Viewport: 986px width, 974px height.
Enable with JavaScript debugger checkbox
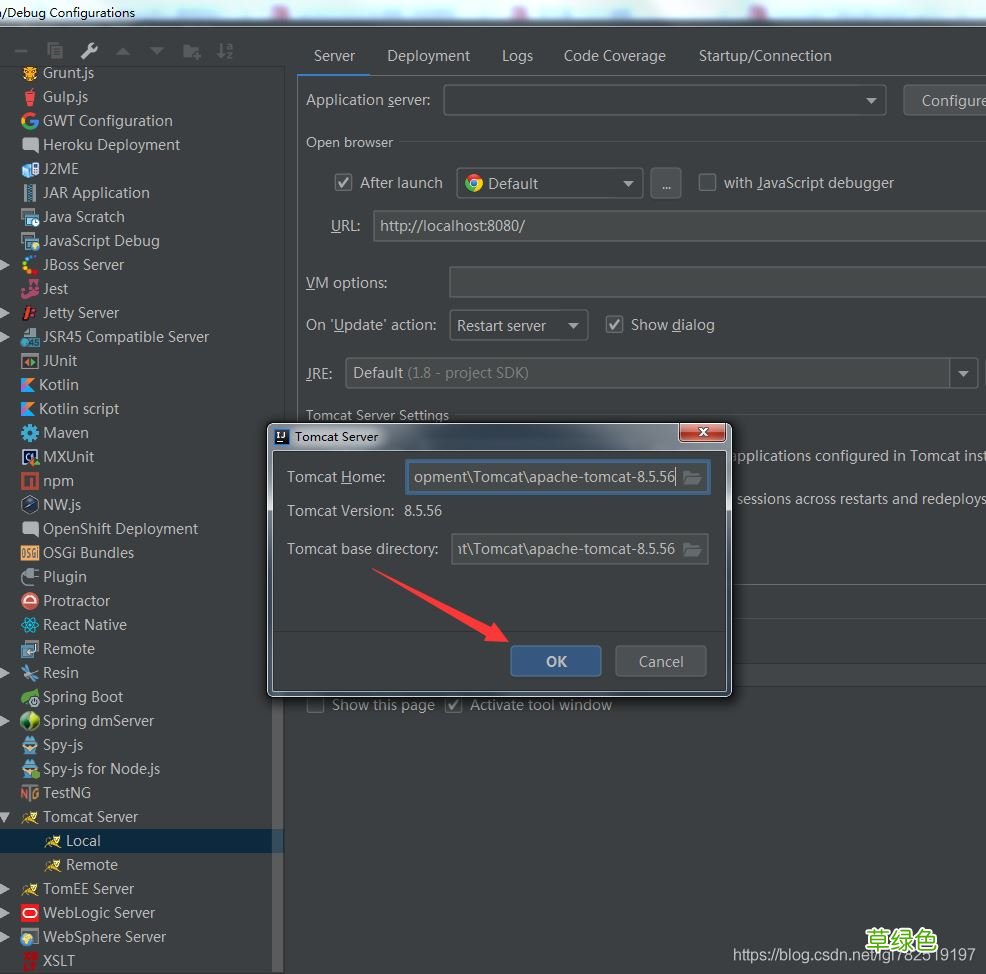pos(707,183)
